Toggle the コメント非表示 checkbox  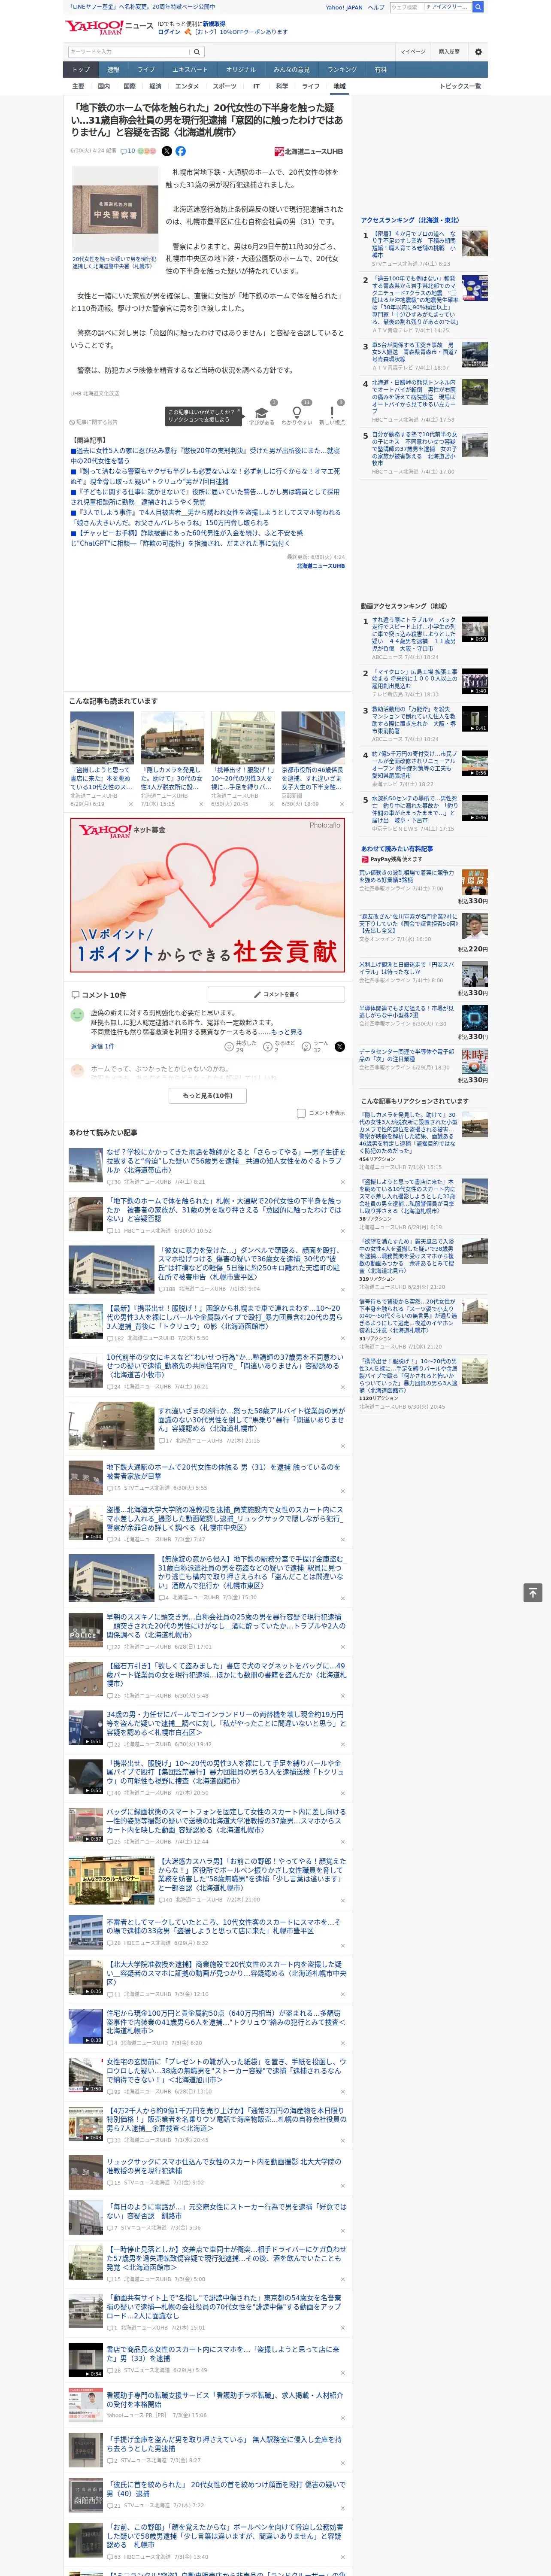(x=301, y=1113)
